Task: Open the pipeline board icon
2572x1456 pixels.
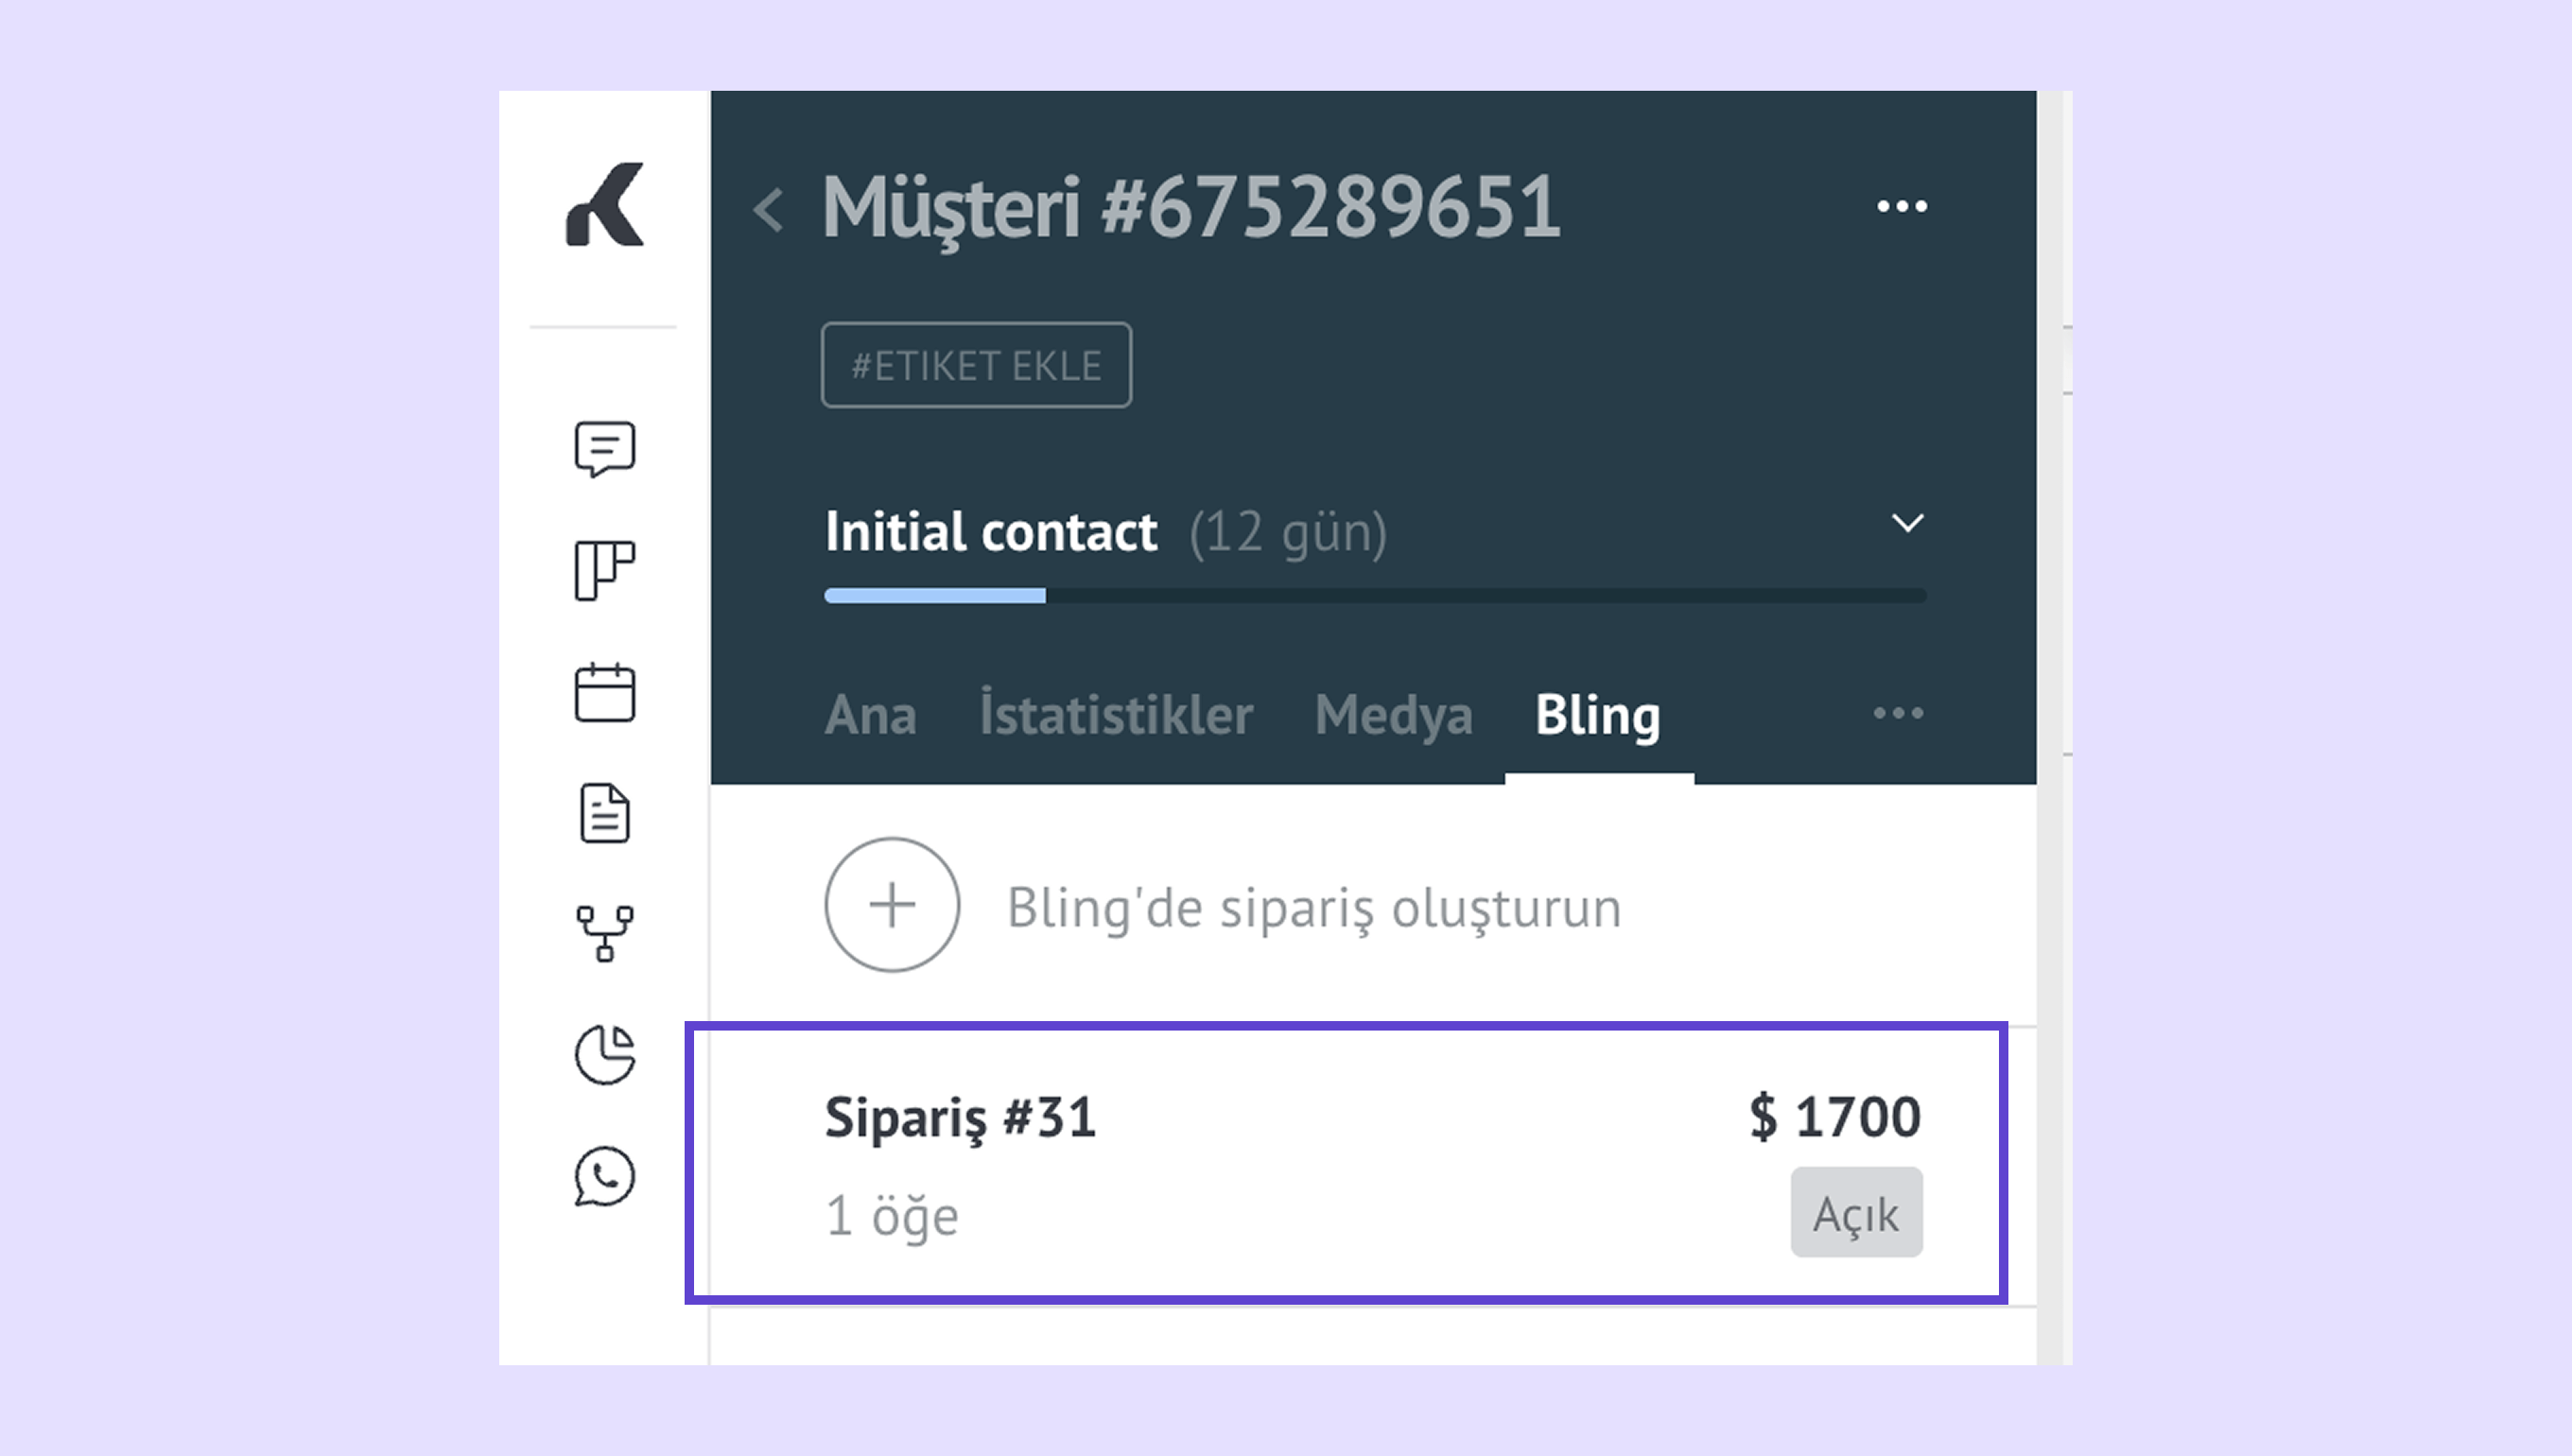Action: click(605, 571)
